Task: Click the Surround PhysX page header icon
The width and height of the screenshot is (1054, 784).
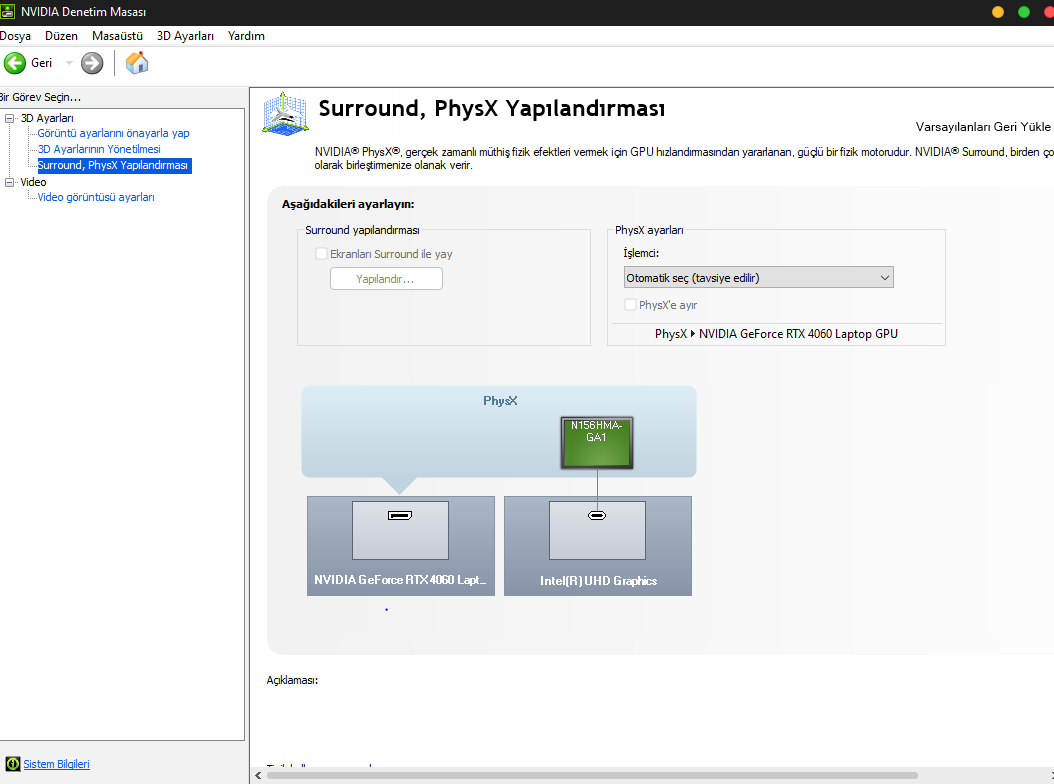Action: tap(286, 114)
